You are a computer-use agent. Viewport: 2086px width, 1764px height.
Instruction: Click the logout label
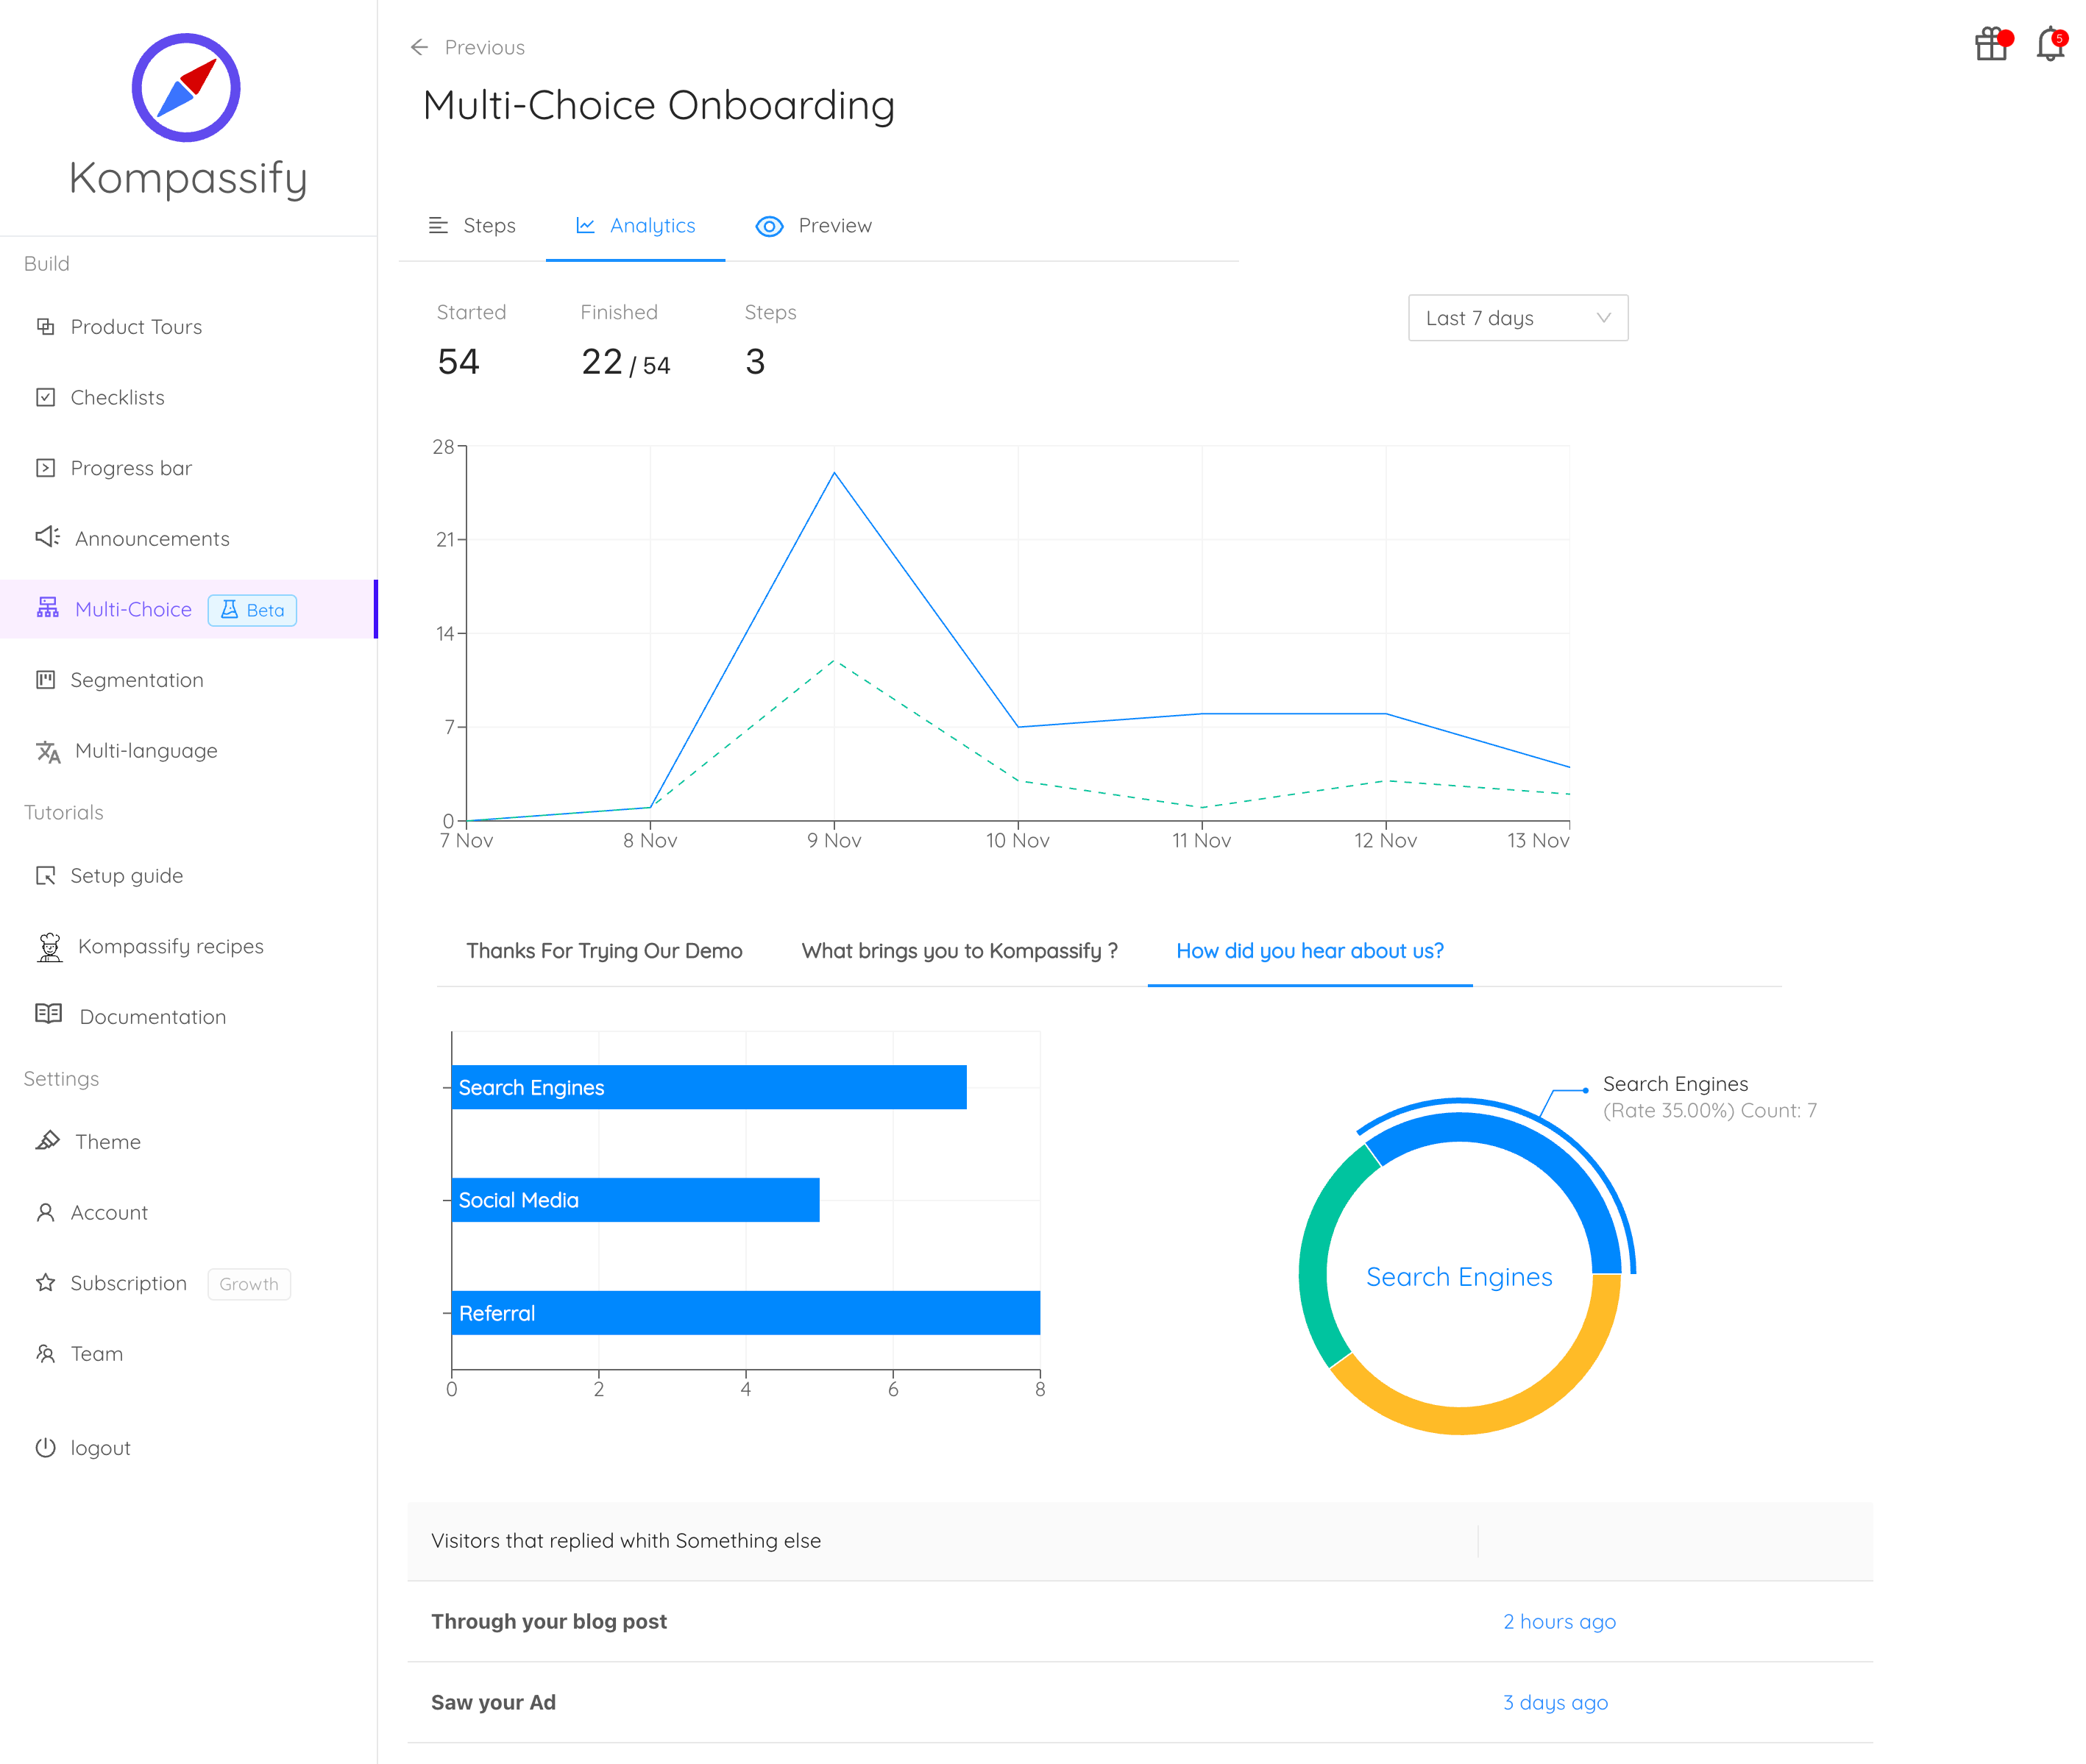point(100,1448)
